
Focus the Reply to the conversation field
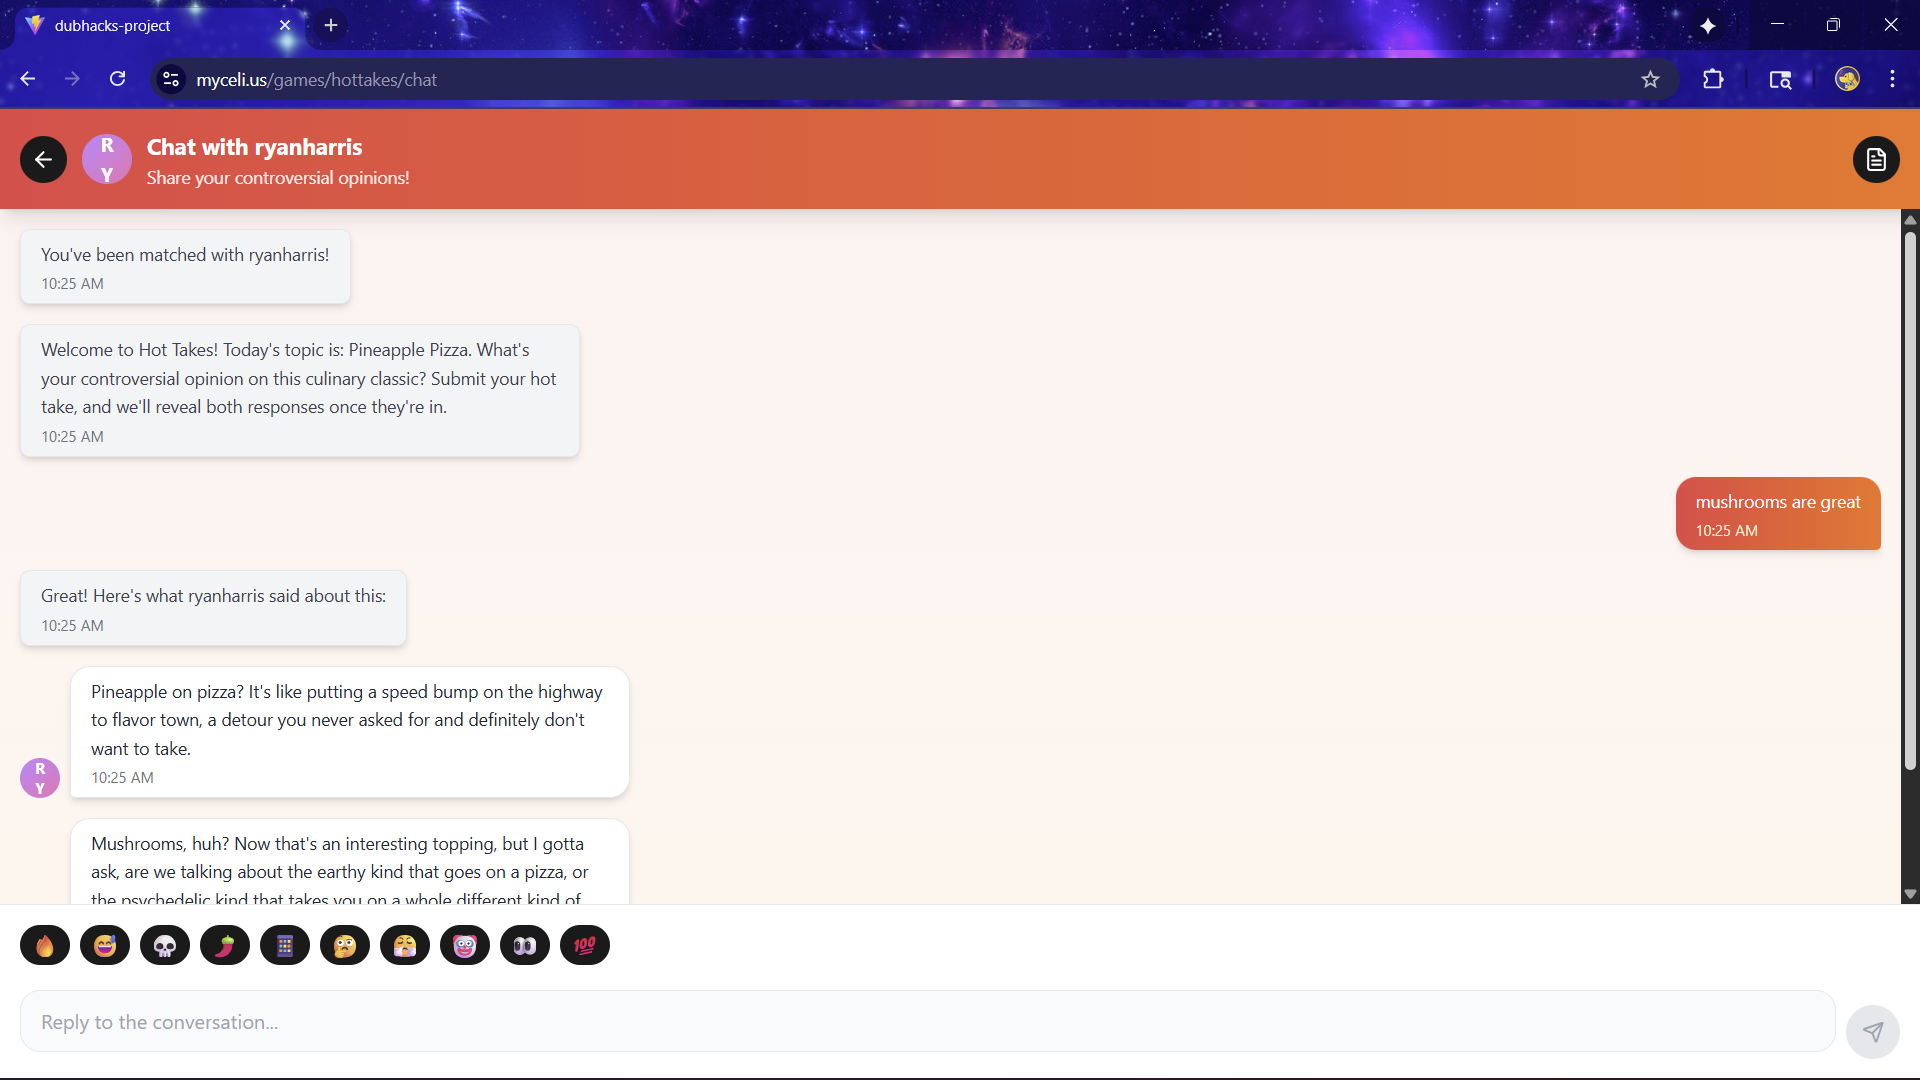pos(927,1022)
